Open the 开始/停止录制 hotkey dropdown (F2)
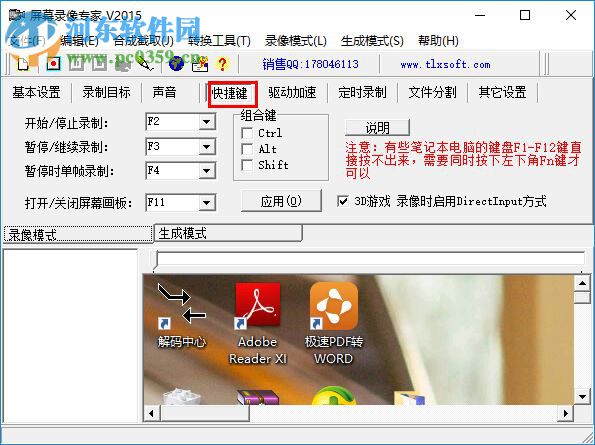This screenshot has height=445, width=595. click(x=207, y=122)
